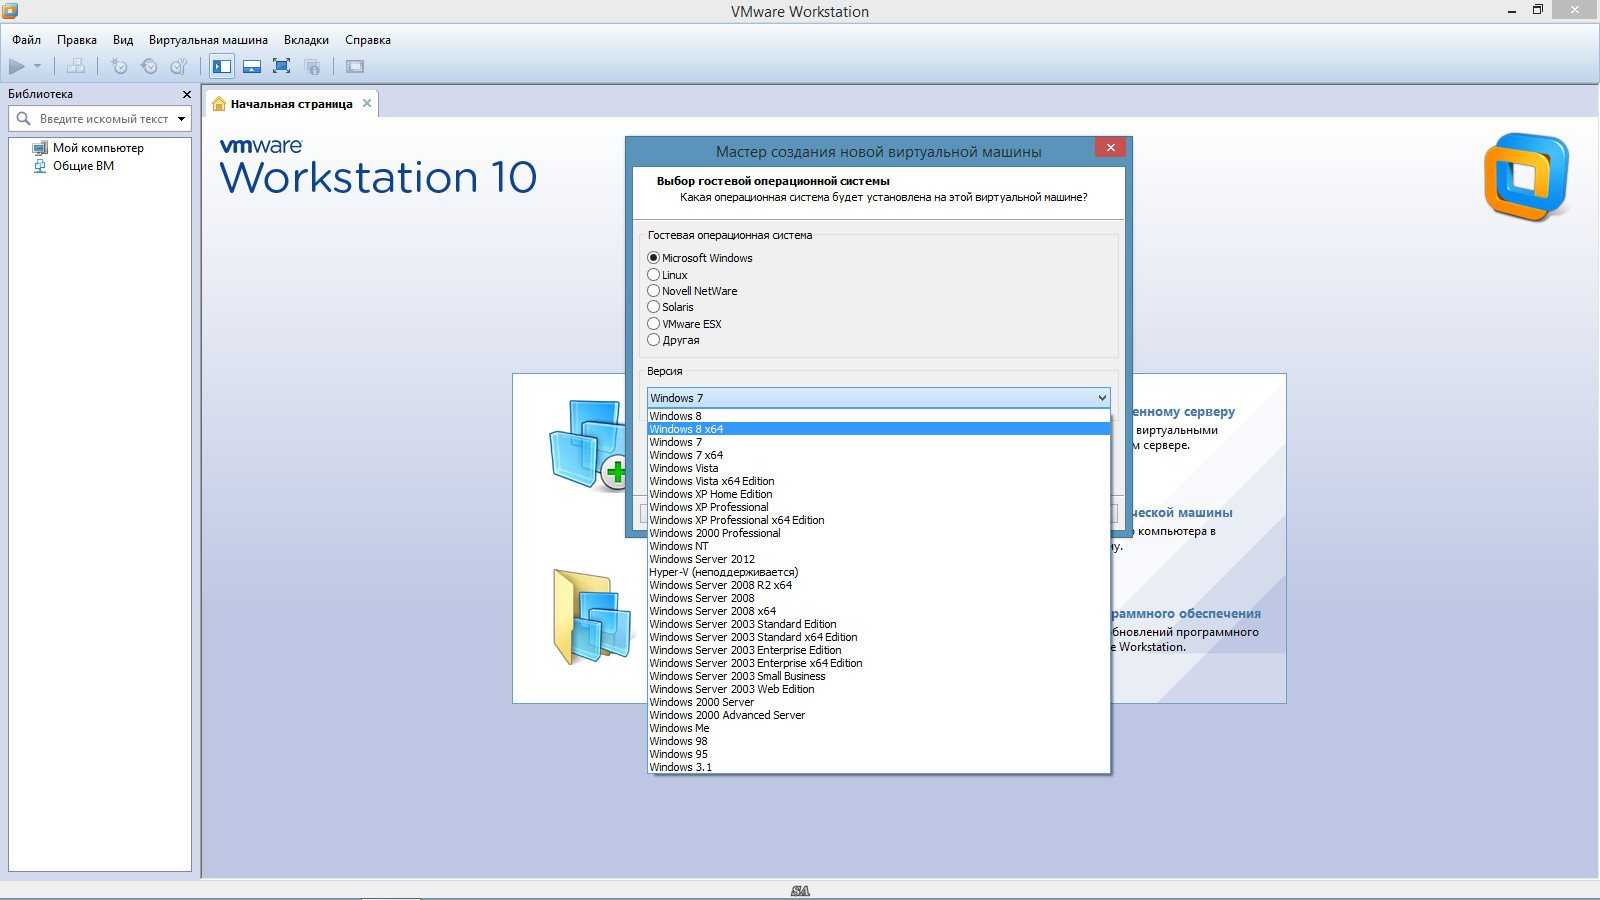The height and width of the screenshot is (900, 1600).
Task: Choose Windows Server 2003 Small Business entry
Action: point(878,676)
